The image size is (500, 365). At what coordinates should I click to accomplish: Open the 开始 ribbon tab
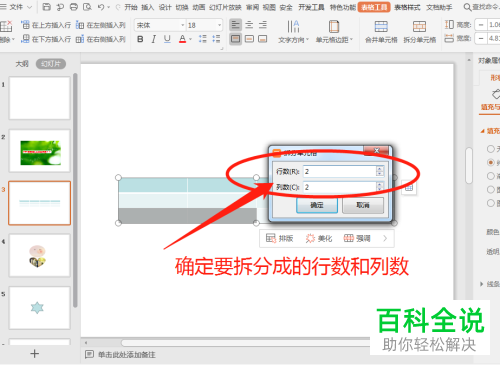(131, 7)
